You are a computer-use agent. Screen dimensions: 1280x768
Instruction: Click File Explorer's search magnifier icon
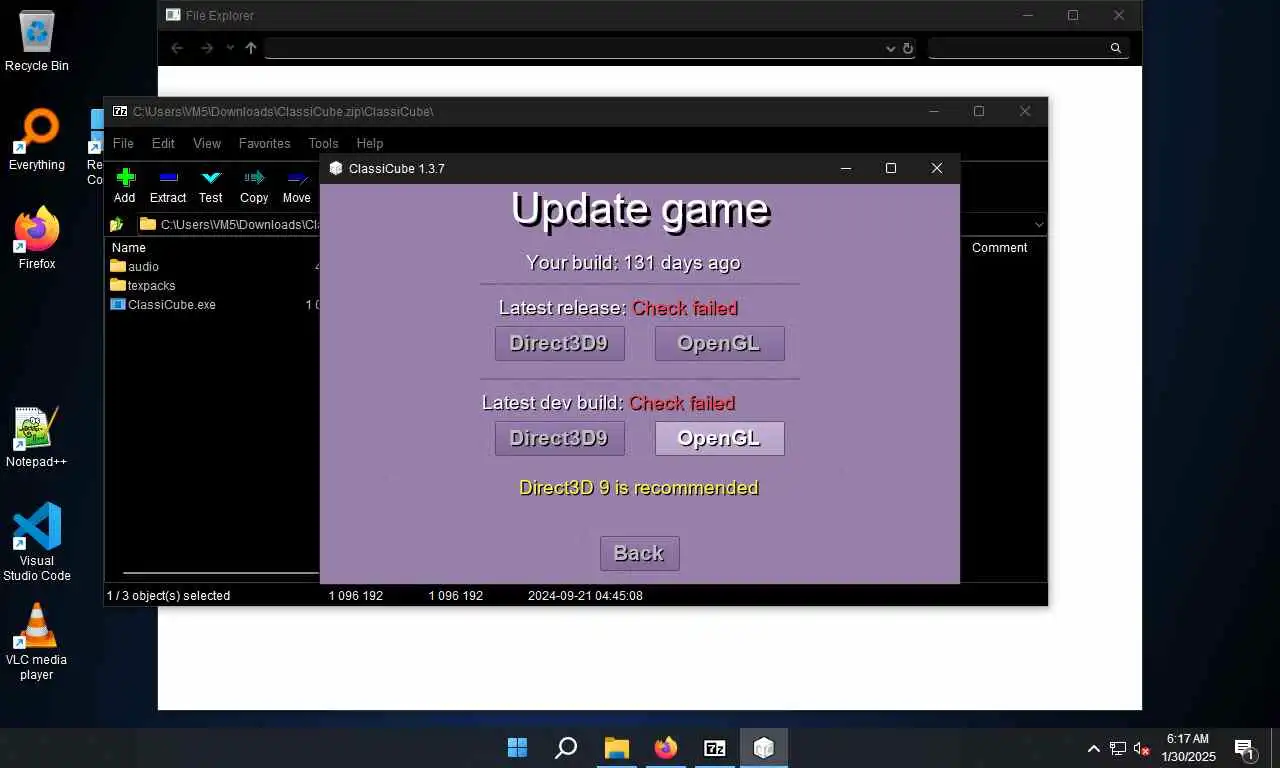1116,48
